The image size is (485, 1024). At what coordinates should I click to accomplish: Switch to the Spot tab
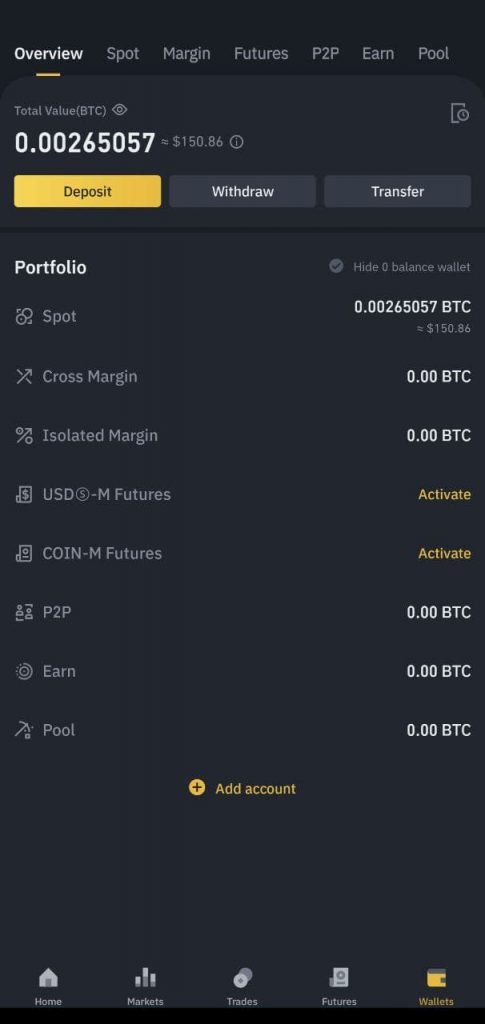point(123,54)
